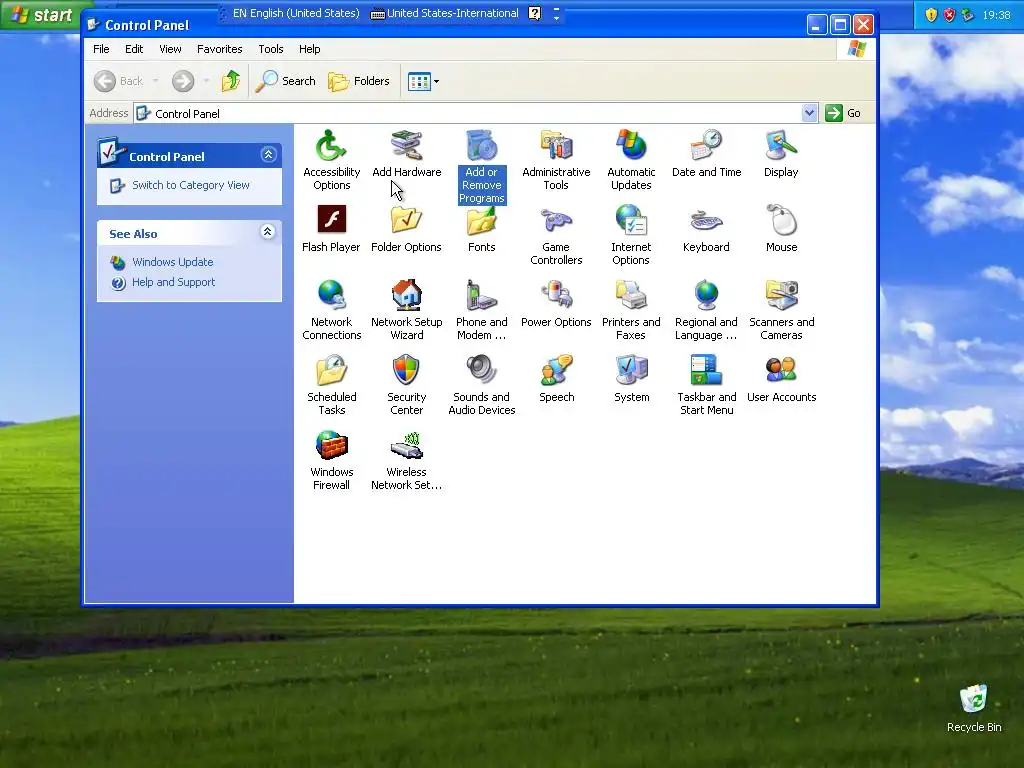Open Sounds and Audio Devices icon
This screenshot has width=1024, height=768.
click(x=482, y=385)
